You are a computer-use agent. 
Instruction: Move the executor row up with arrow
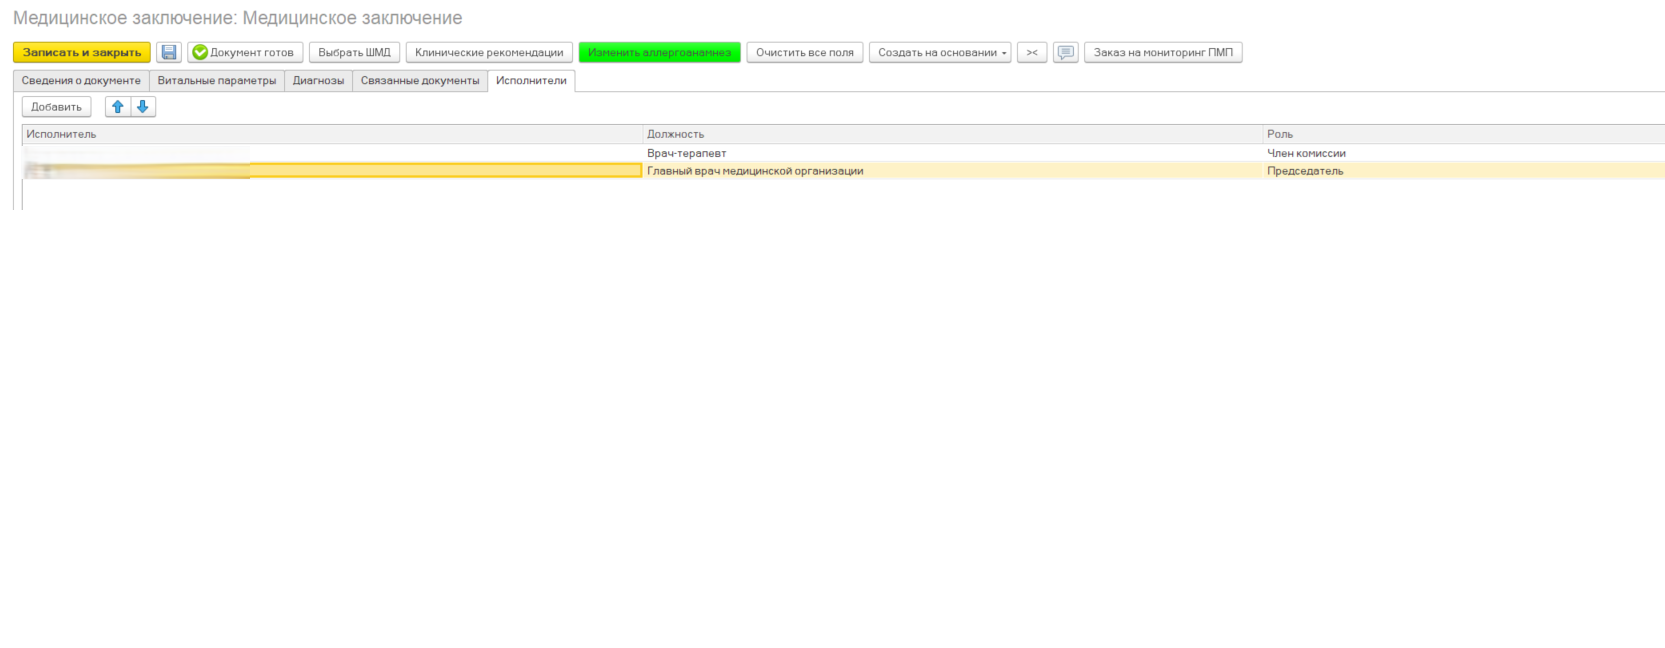tap(118, 107)
